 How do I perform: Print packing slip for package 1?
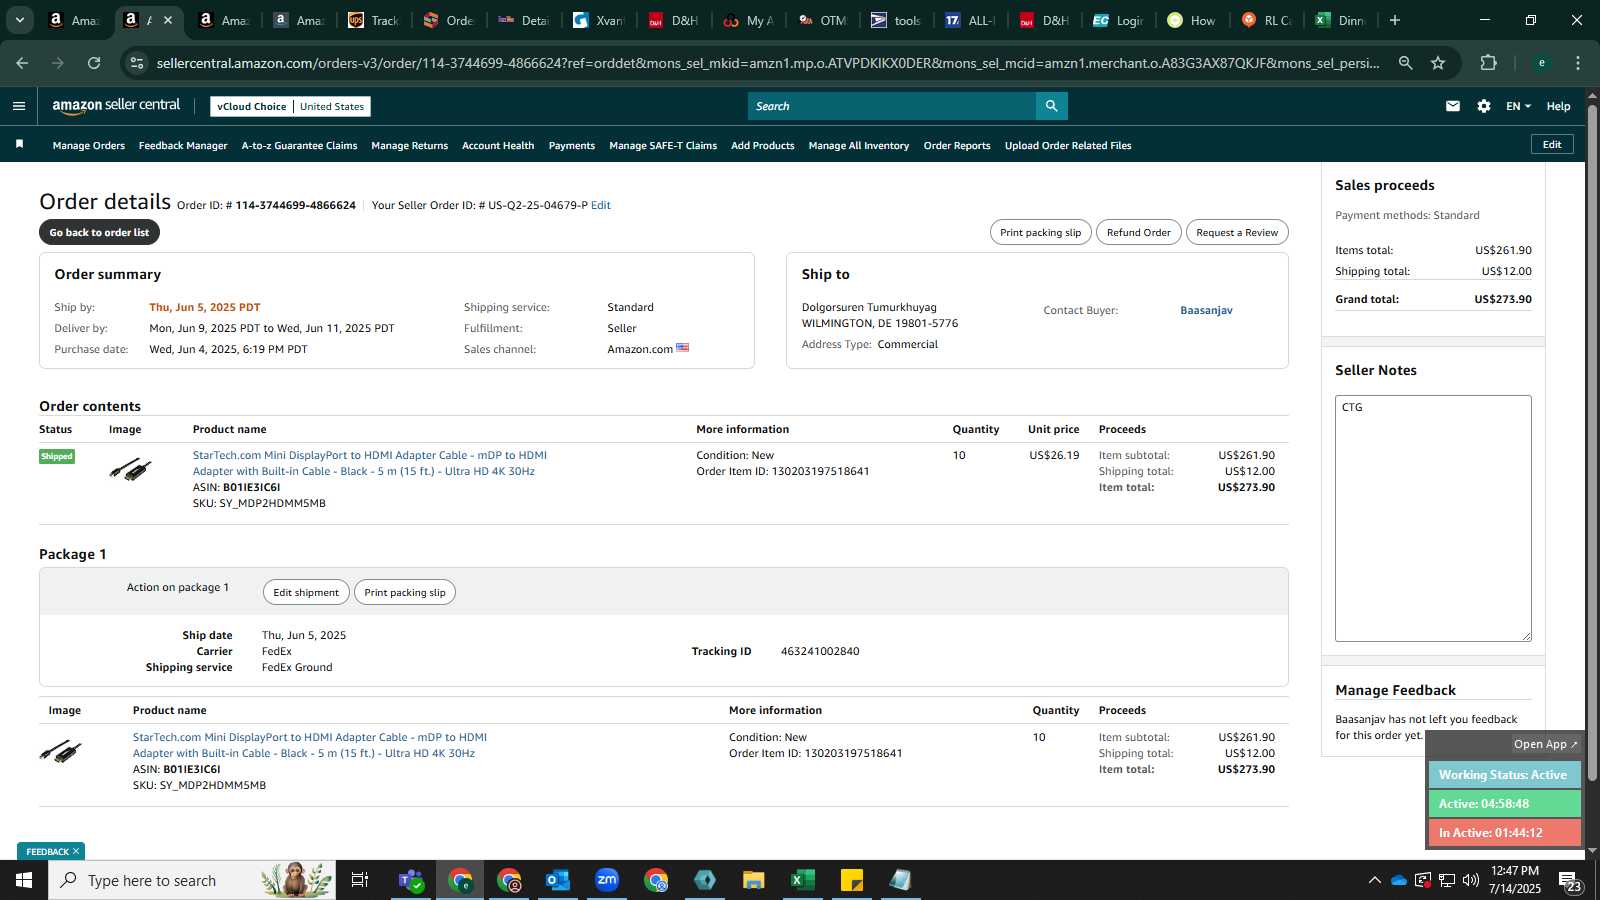(x=405, y=592)
